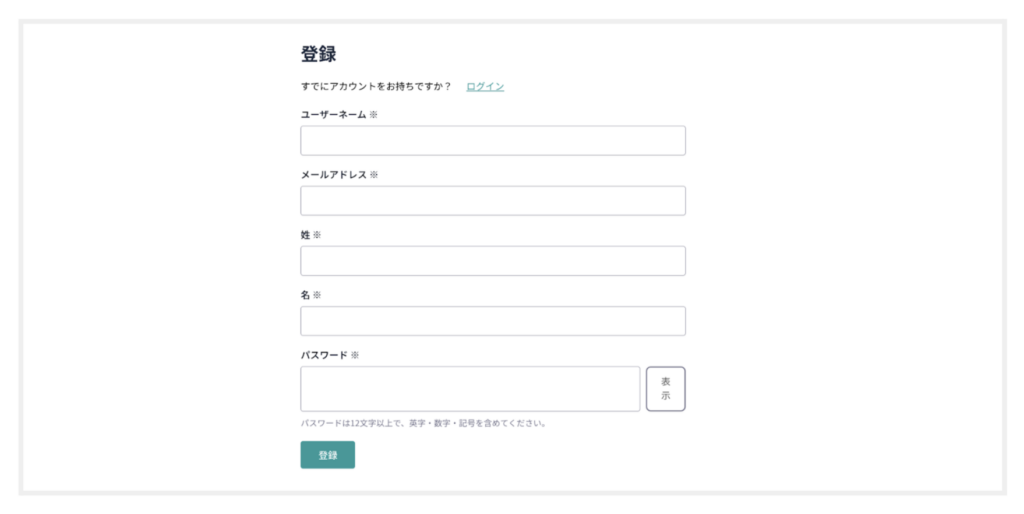
Task: Click the メールアドレス field label
Action: (x=333, y=175)
